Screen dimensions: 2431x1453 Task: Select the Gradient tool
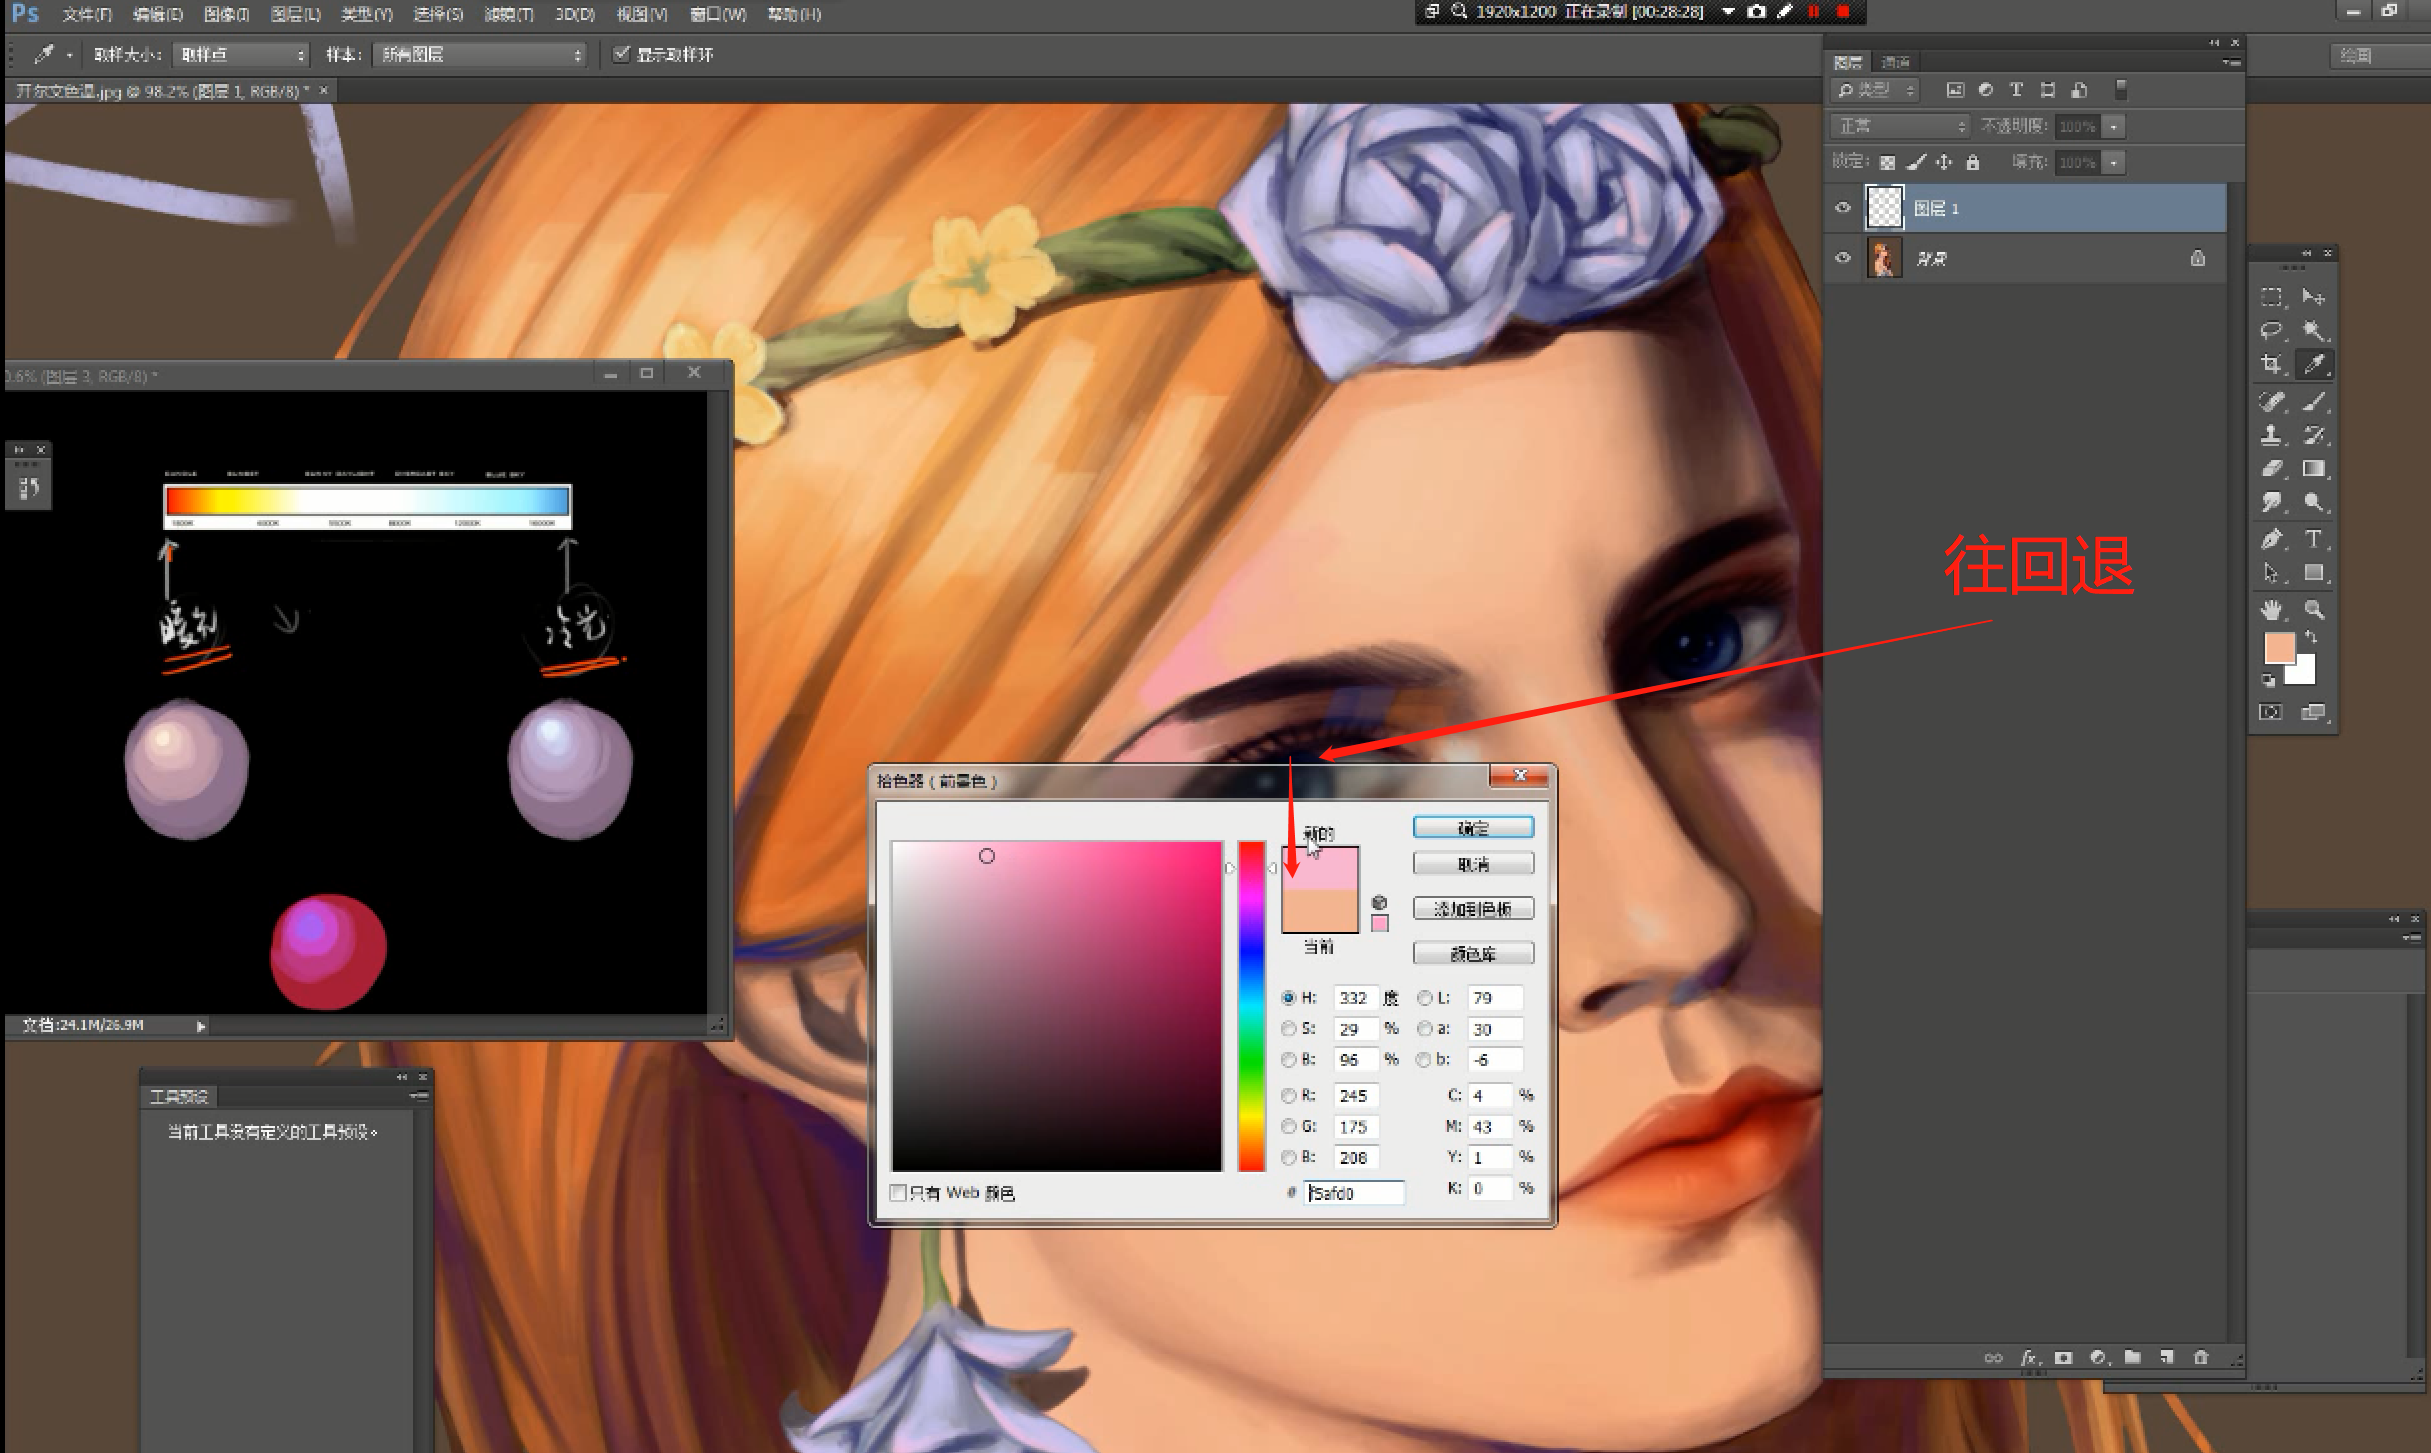(x=2313, y=469)
